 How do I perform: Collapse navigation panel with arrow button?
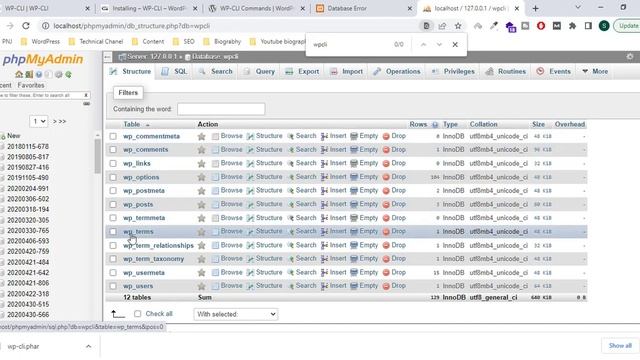click(107, 57)
